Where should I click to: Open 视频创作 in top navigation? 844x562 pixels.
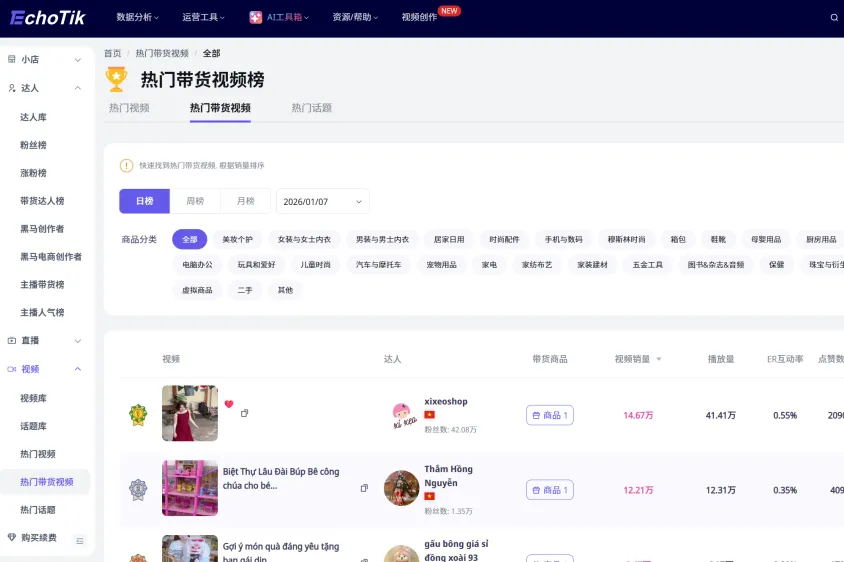tap(419, 17)
